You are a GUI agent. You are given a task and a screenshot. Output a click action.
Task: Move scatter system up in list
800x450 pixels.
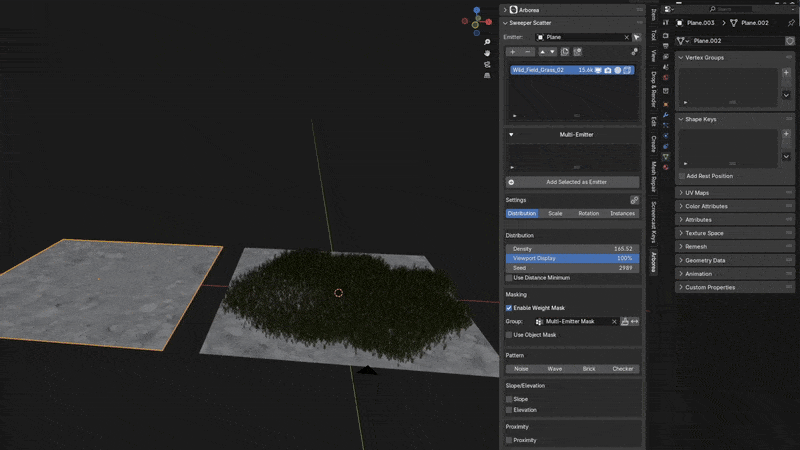[x=542, y=52]
